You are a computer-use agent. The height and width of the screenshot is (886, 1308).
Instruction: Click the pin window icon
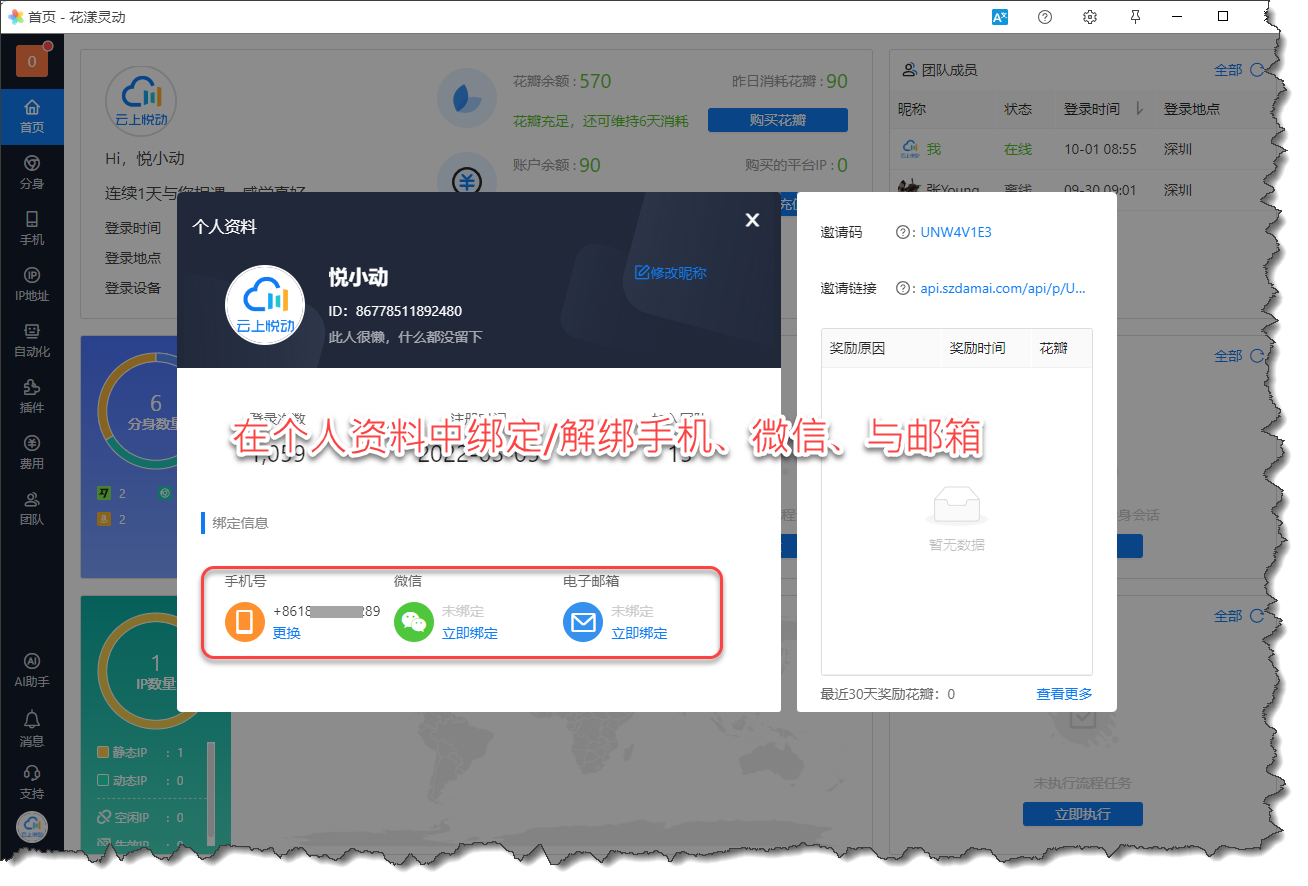tap(1134, 17)
